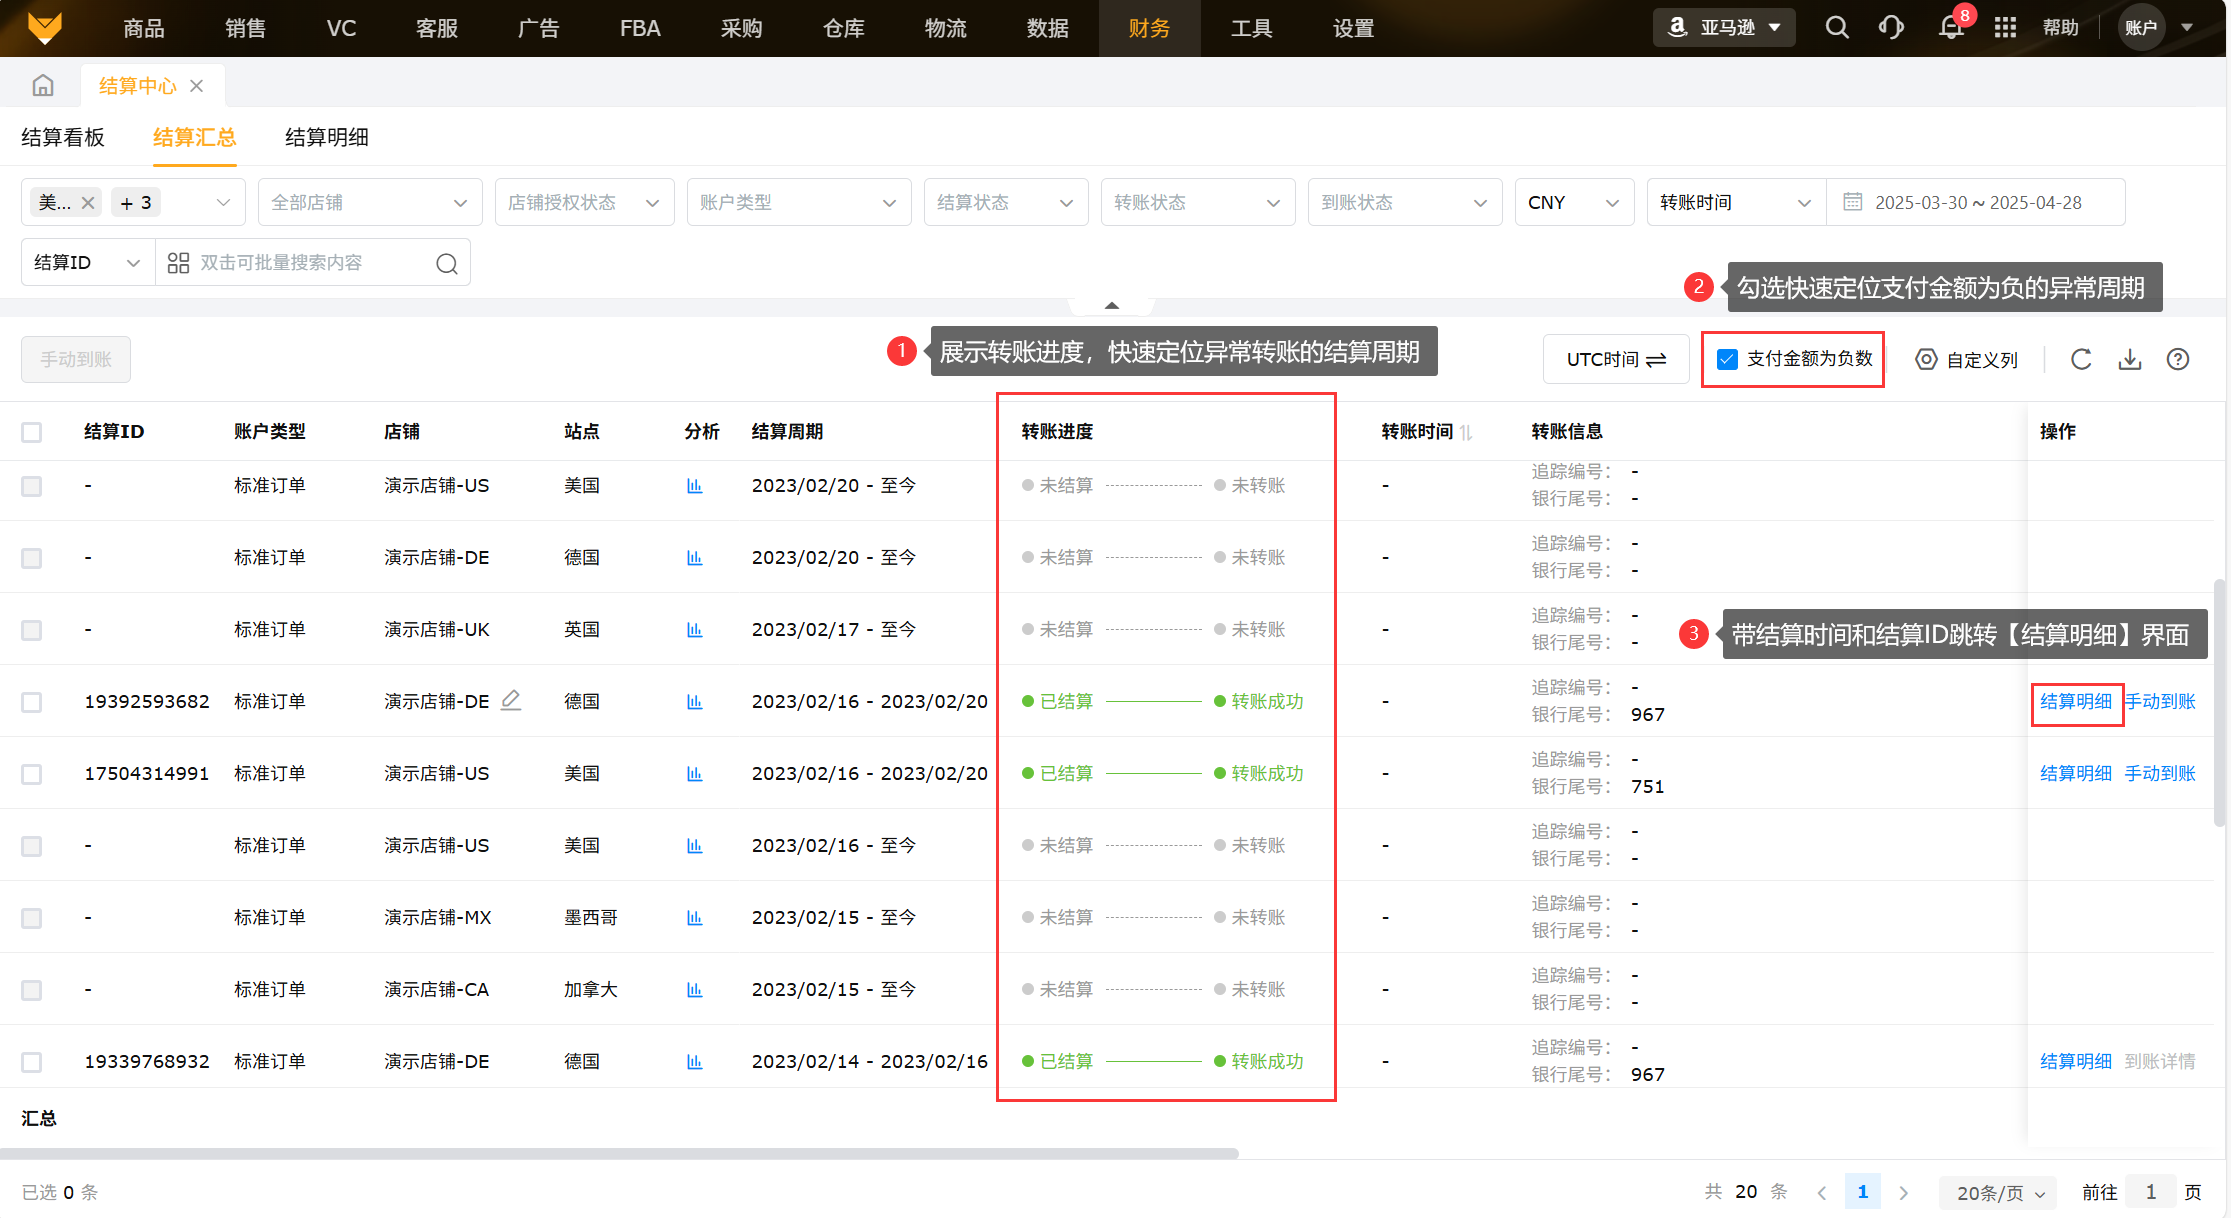Screen dimensions: 2231x1218
Task: Select the row checkbox for 结算ID 19392593682
Action: (32, 702)
